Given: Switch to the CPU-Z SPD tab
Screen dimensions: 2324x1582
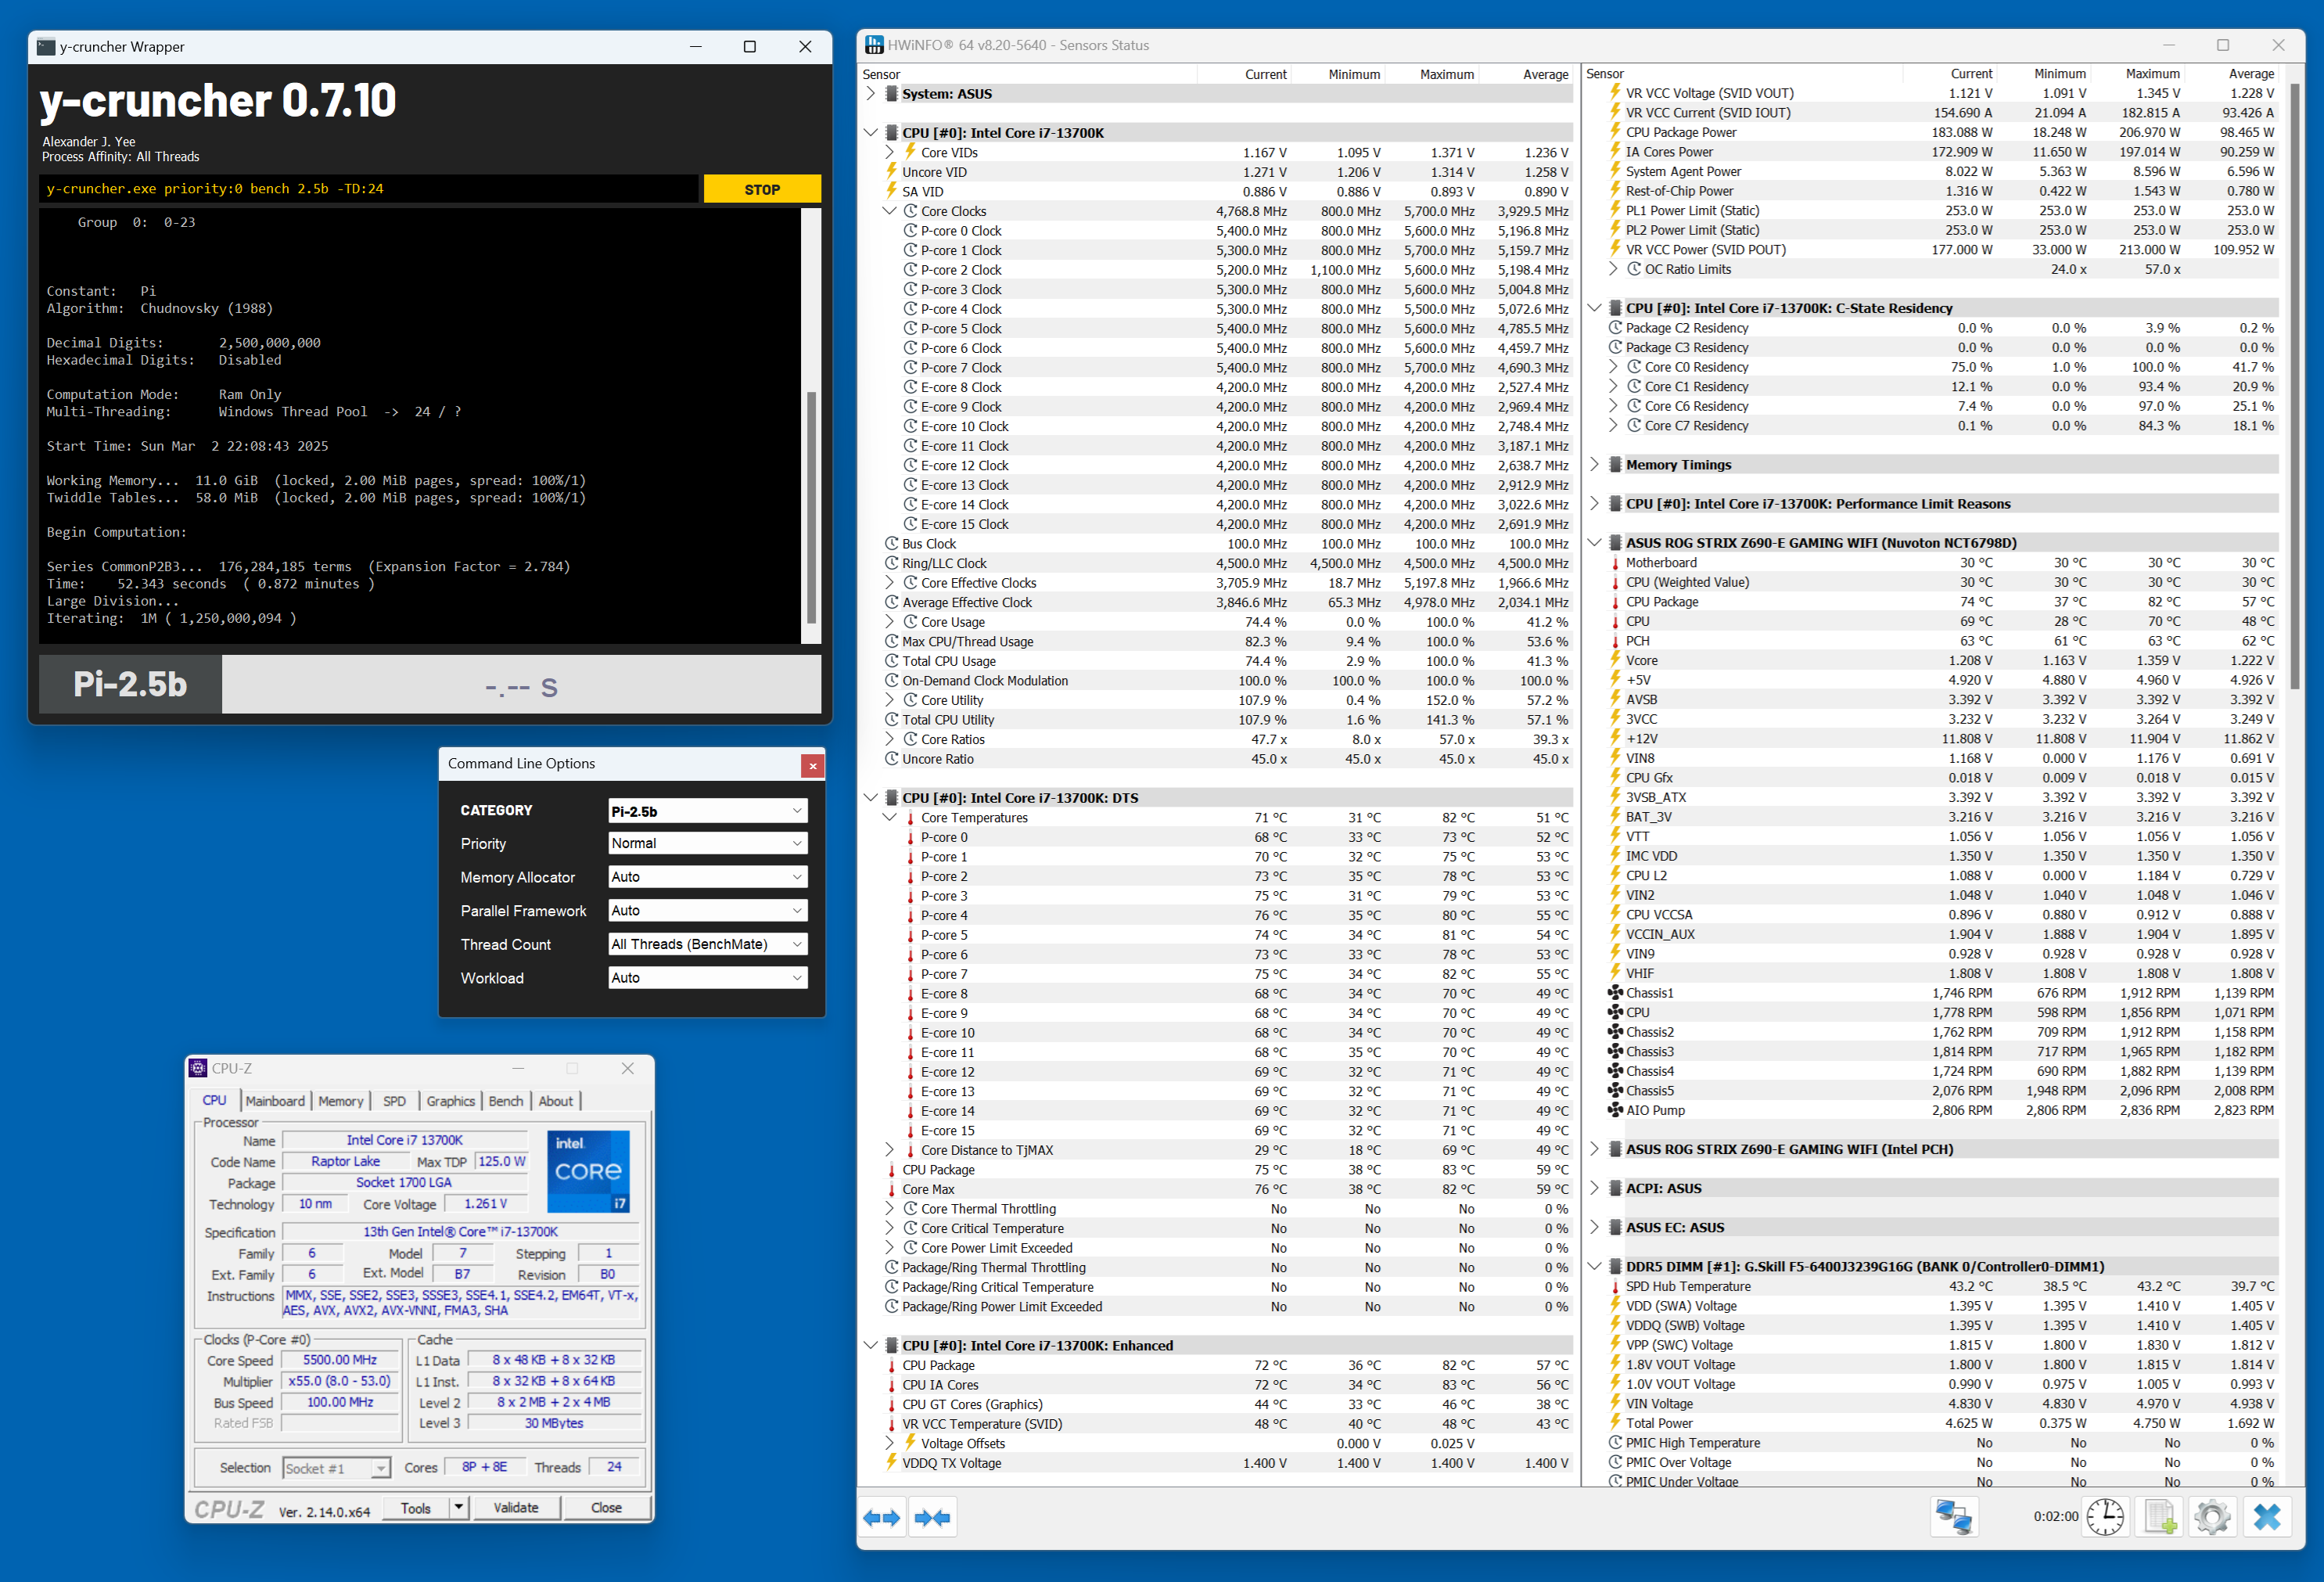Looking at the screenshot, I should click(x=395, y=1101).
